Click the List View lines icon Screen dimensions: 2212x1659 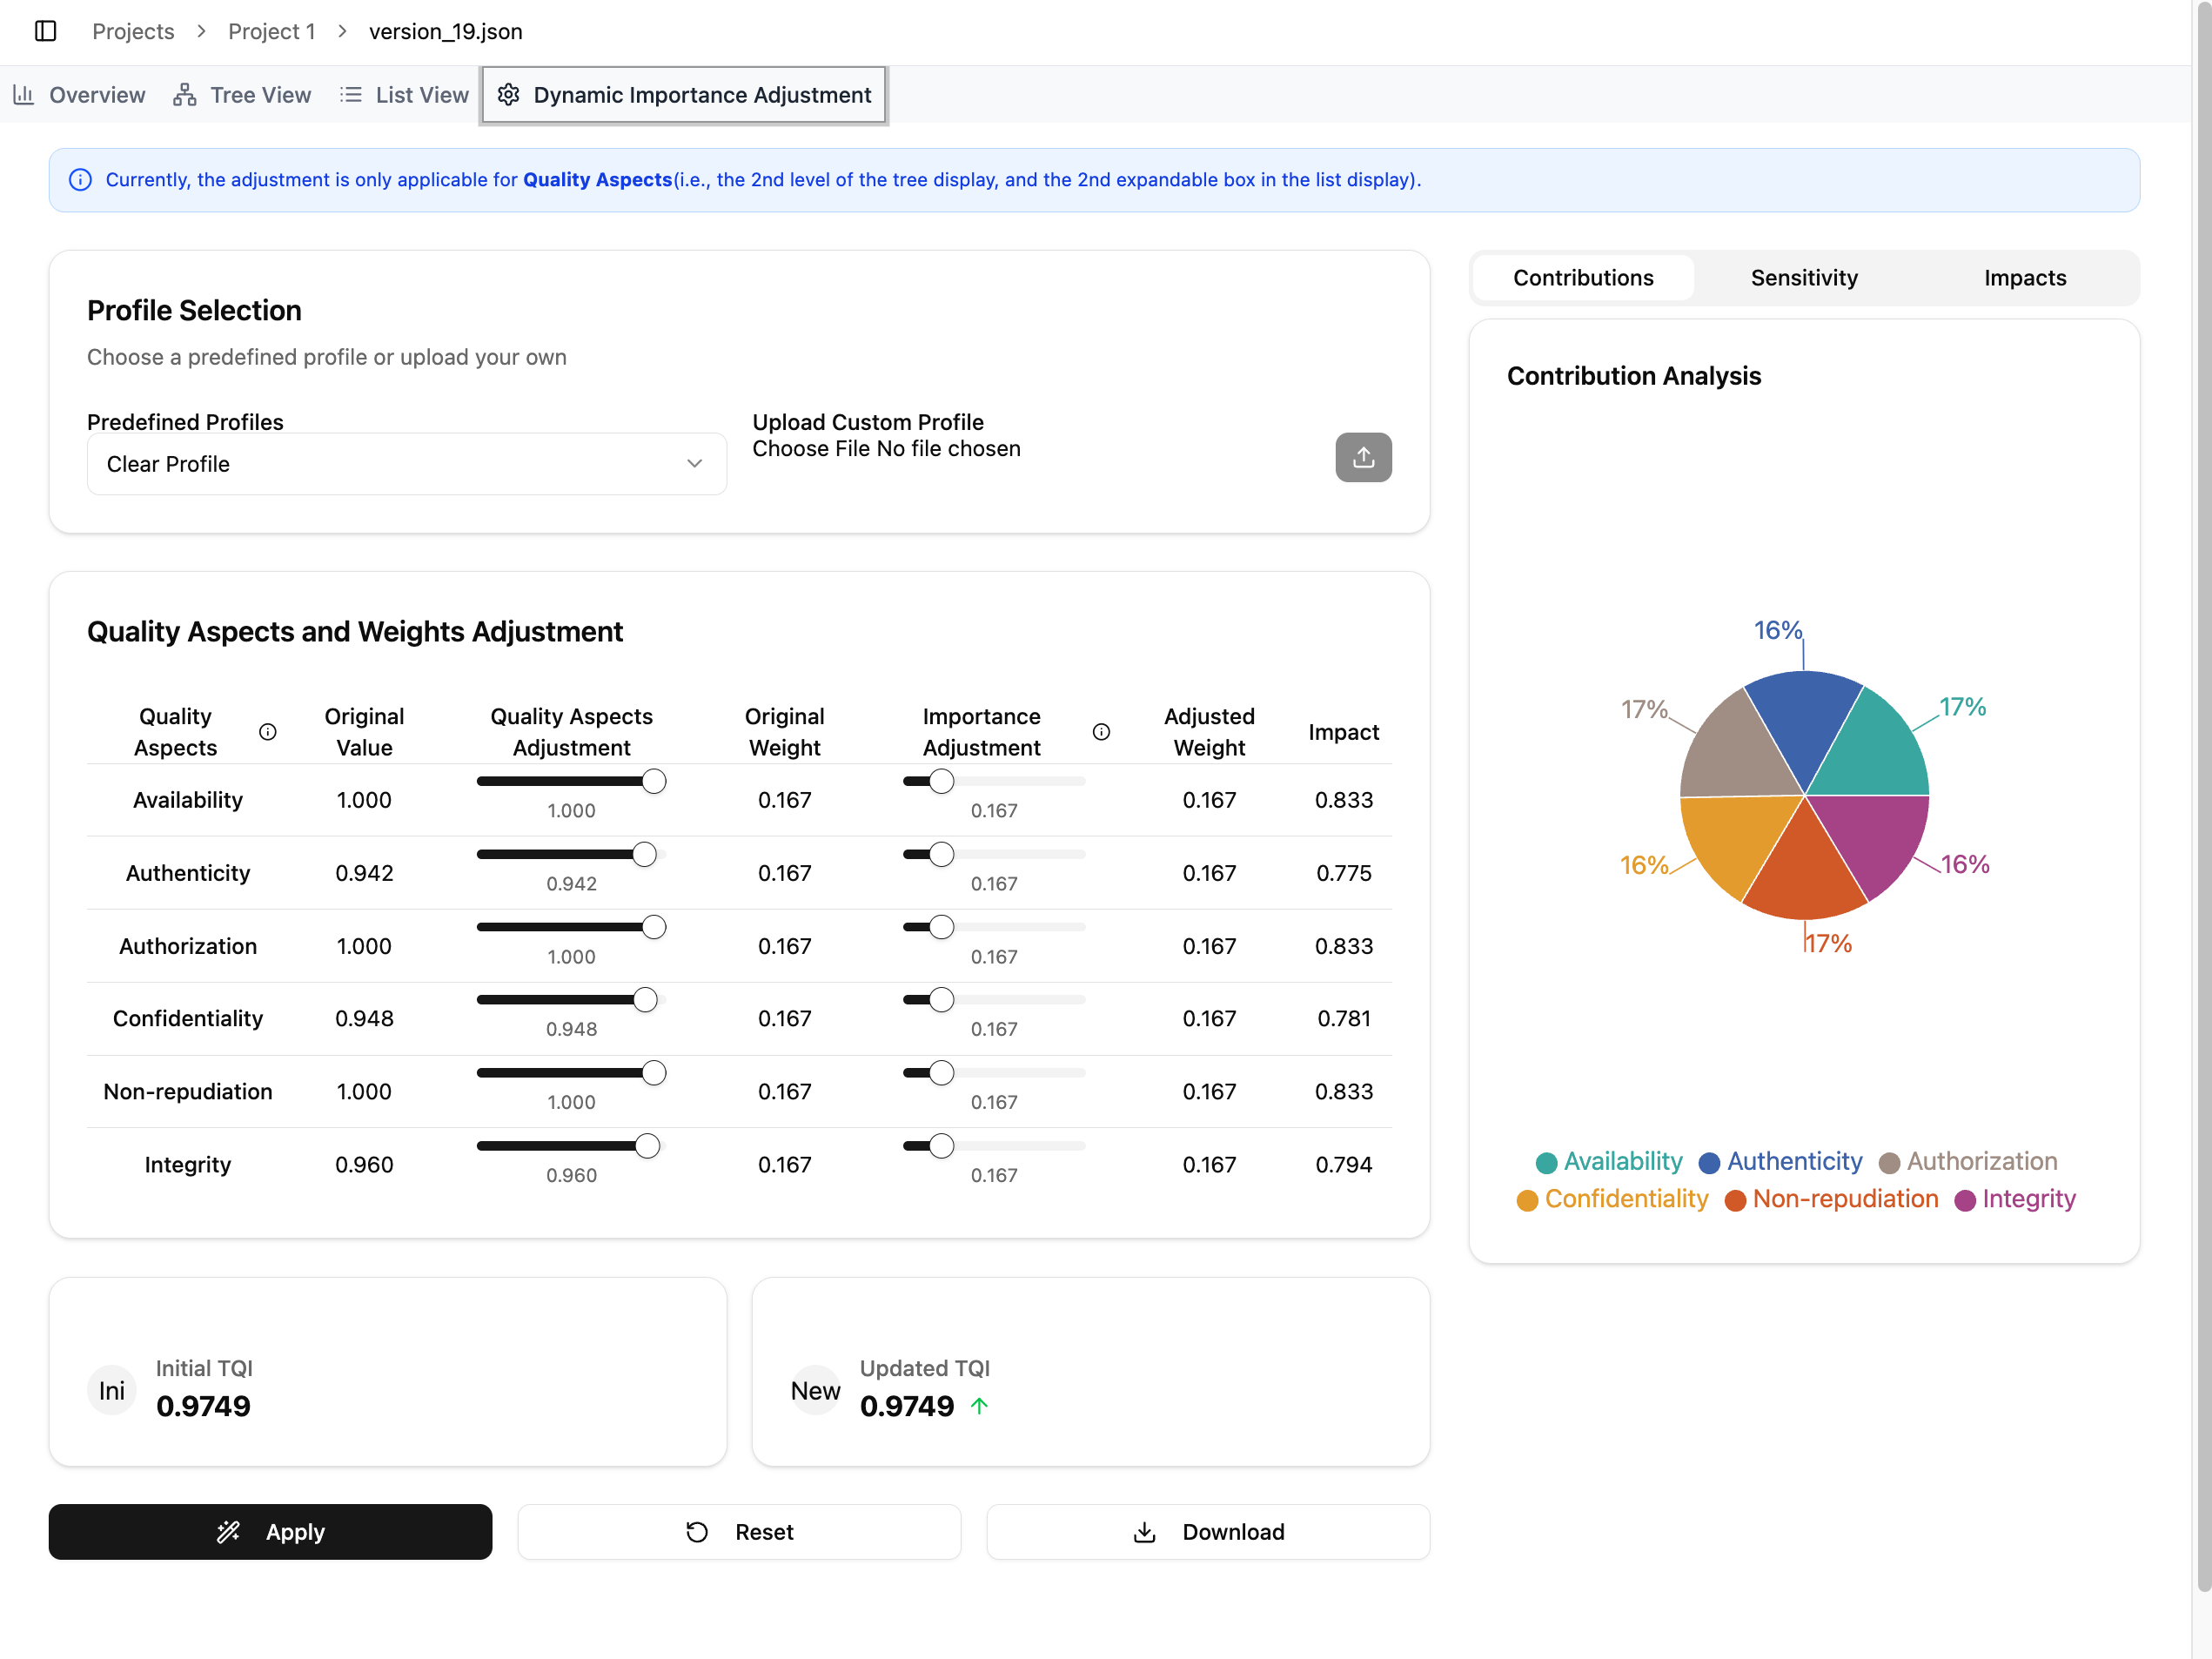pos(350,95)
